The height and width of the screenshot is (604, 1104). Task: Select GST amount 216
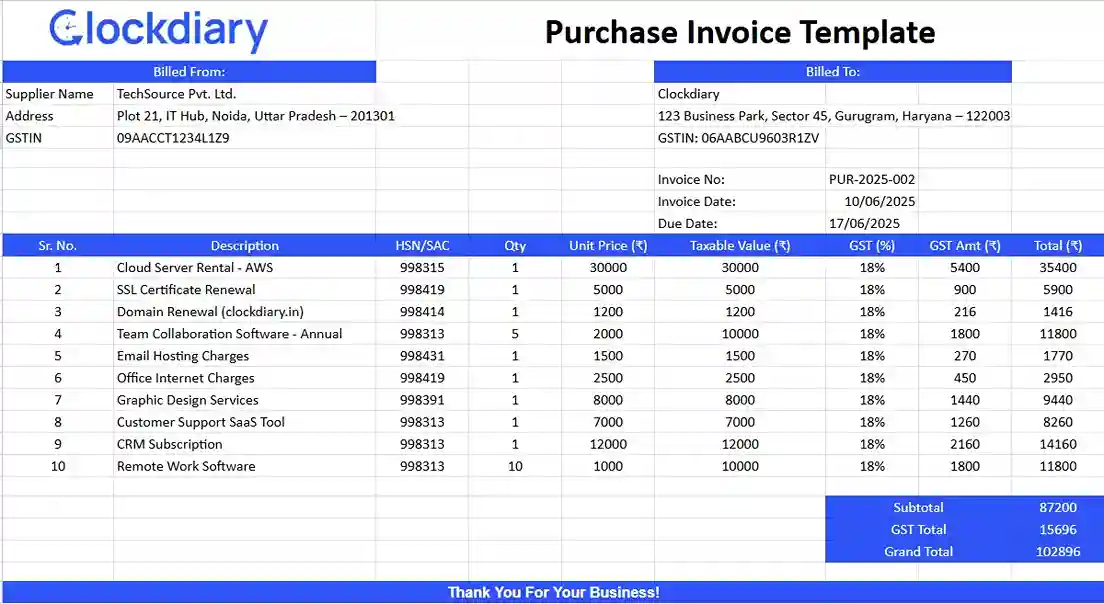click(x=965, y=312)
